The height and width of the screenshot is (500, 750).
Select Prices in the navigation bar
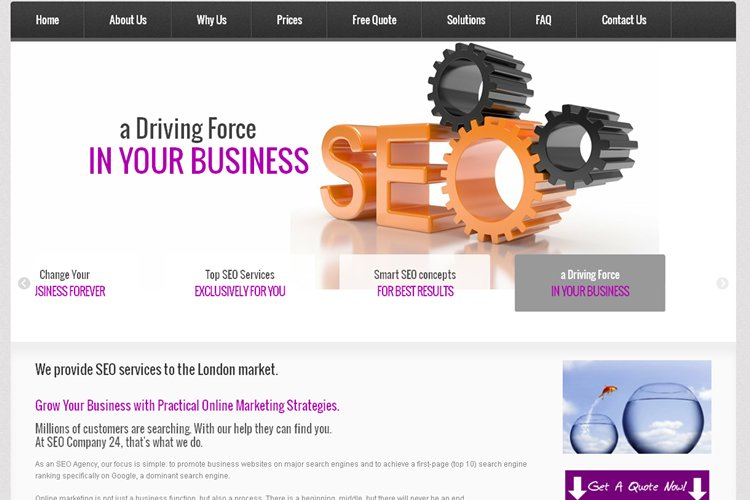289,20
